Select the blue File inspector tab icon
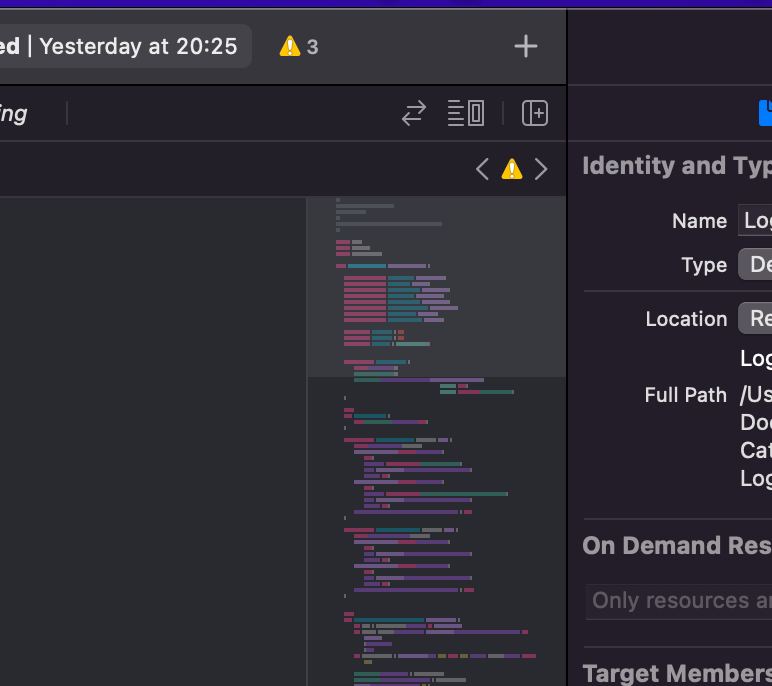This screenshot has width=772, height=686. [765, 113]
